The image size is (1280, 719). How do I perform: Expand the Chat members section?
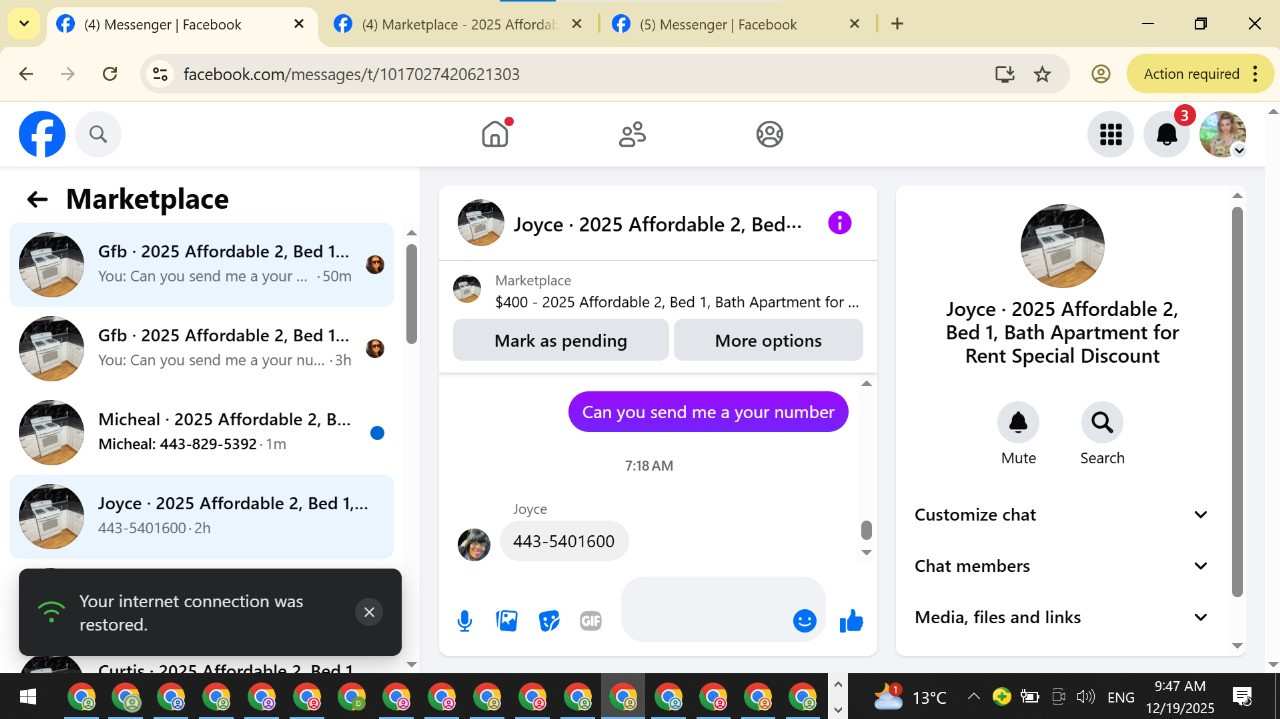[x=1062, y=566]
